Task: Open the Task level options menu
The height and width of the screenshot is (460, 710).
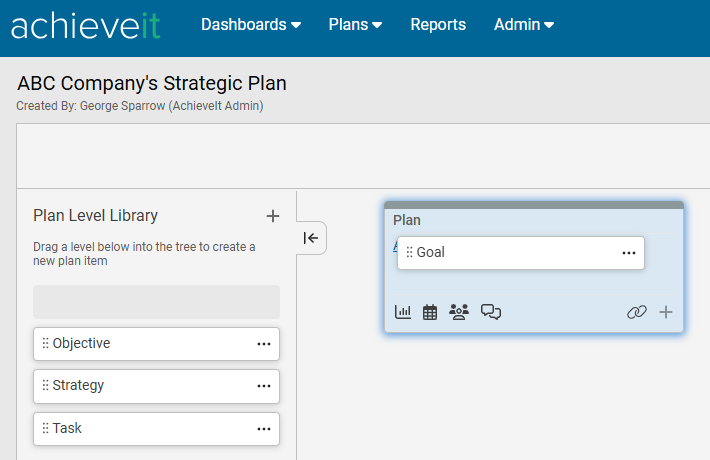Action: [x=264, y=429]
